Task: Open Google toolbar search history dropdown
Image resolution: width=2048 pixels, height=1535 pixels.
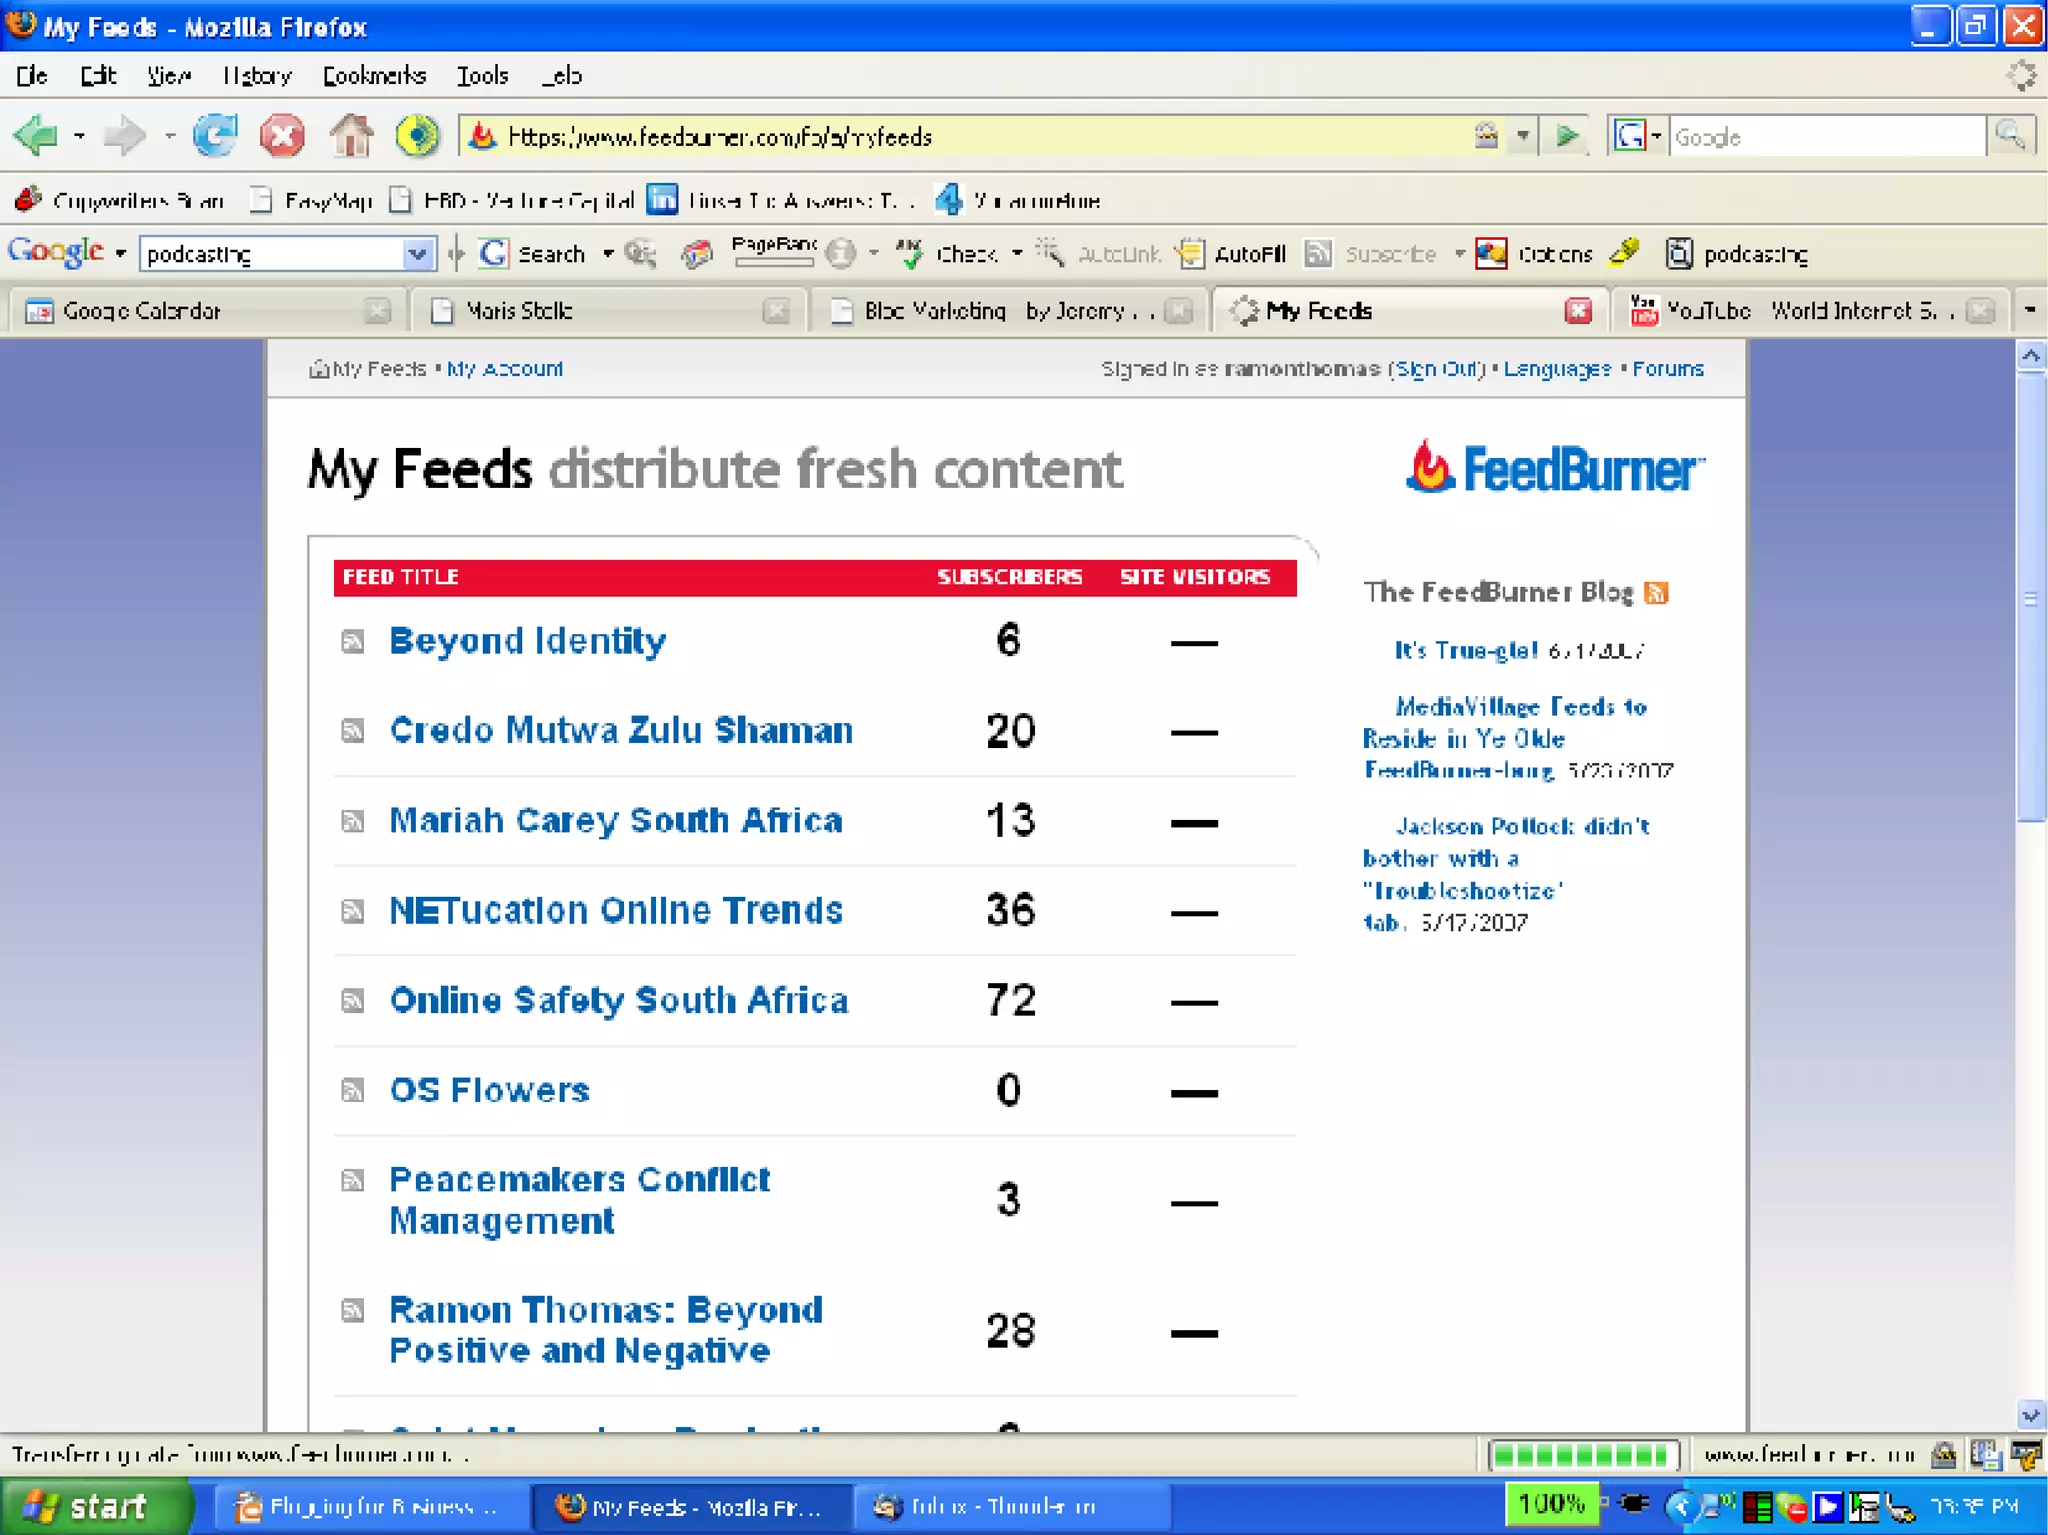Action: click(x=417, y=254)
